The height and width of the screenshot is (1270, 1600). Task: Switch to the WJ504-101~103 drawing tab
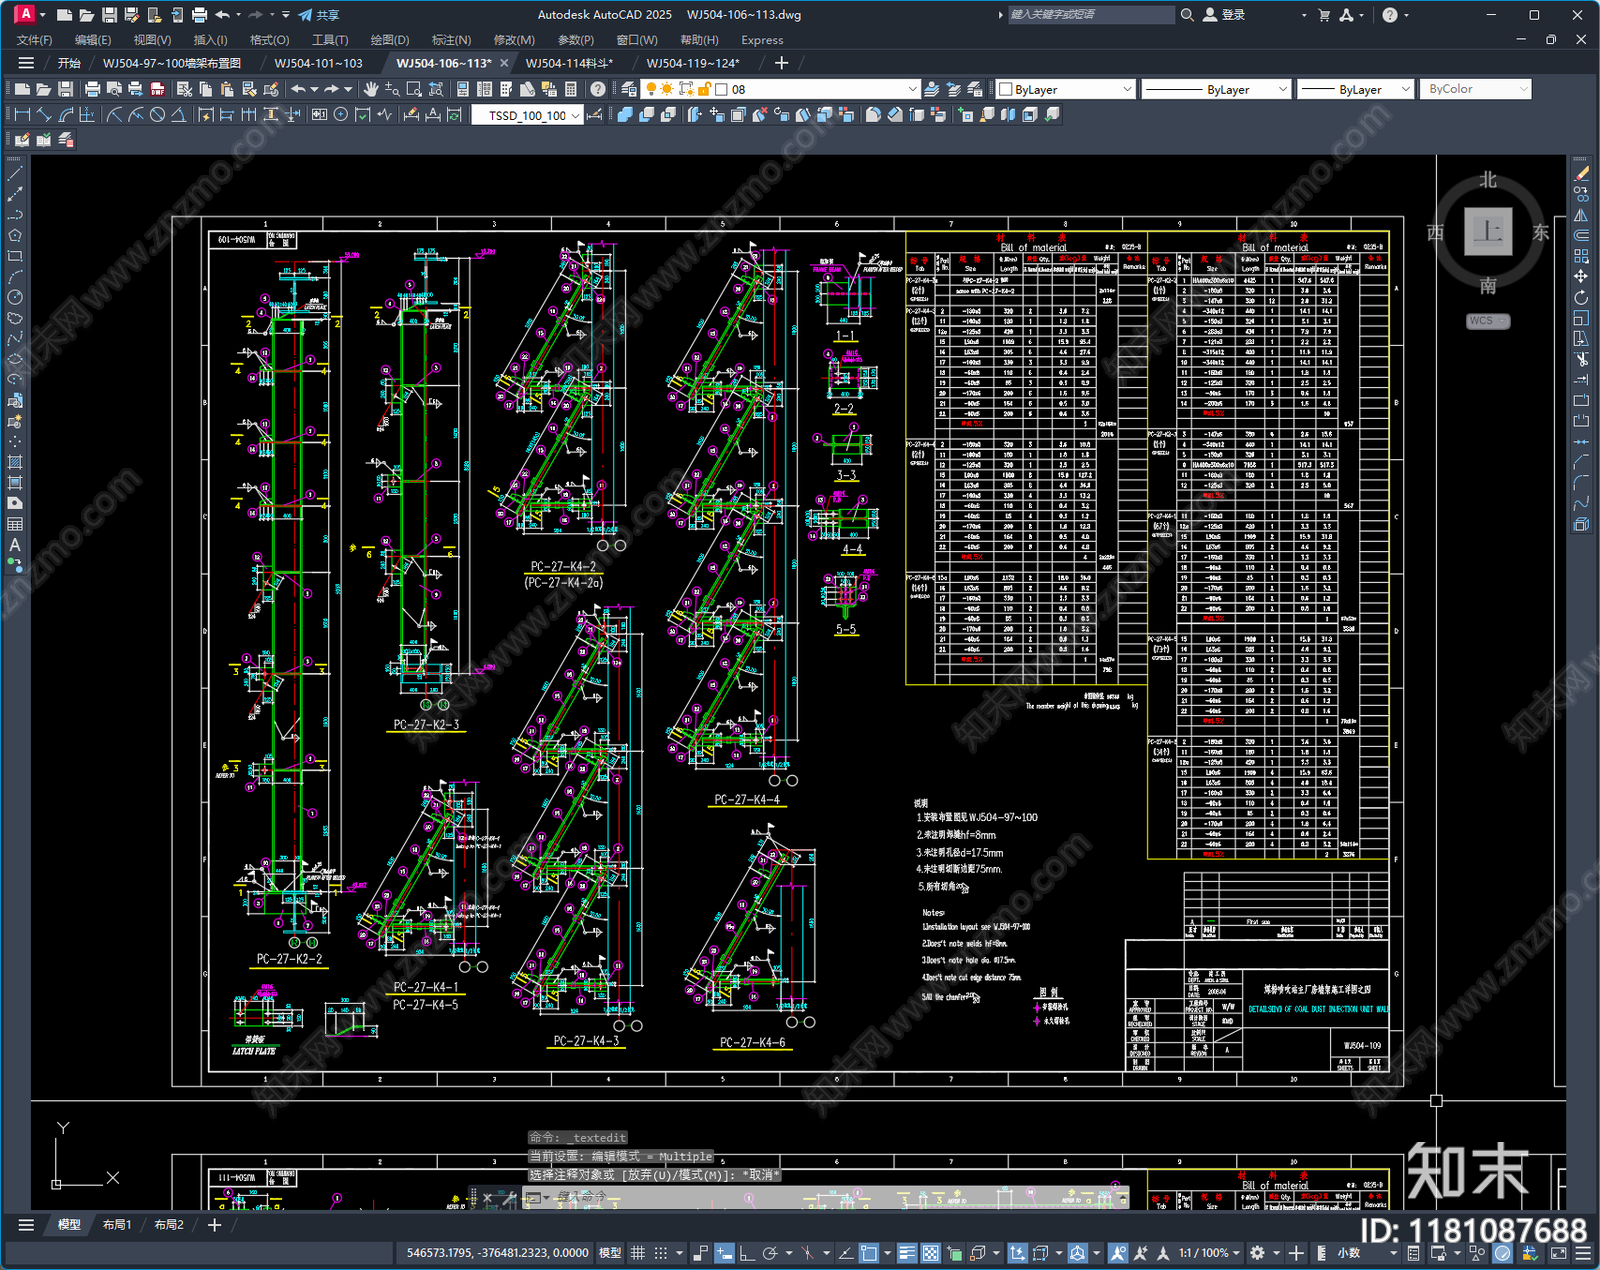319,63
